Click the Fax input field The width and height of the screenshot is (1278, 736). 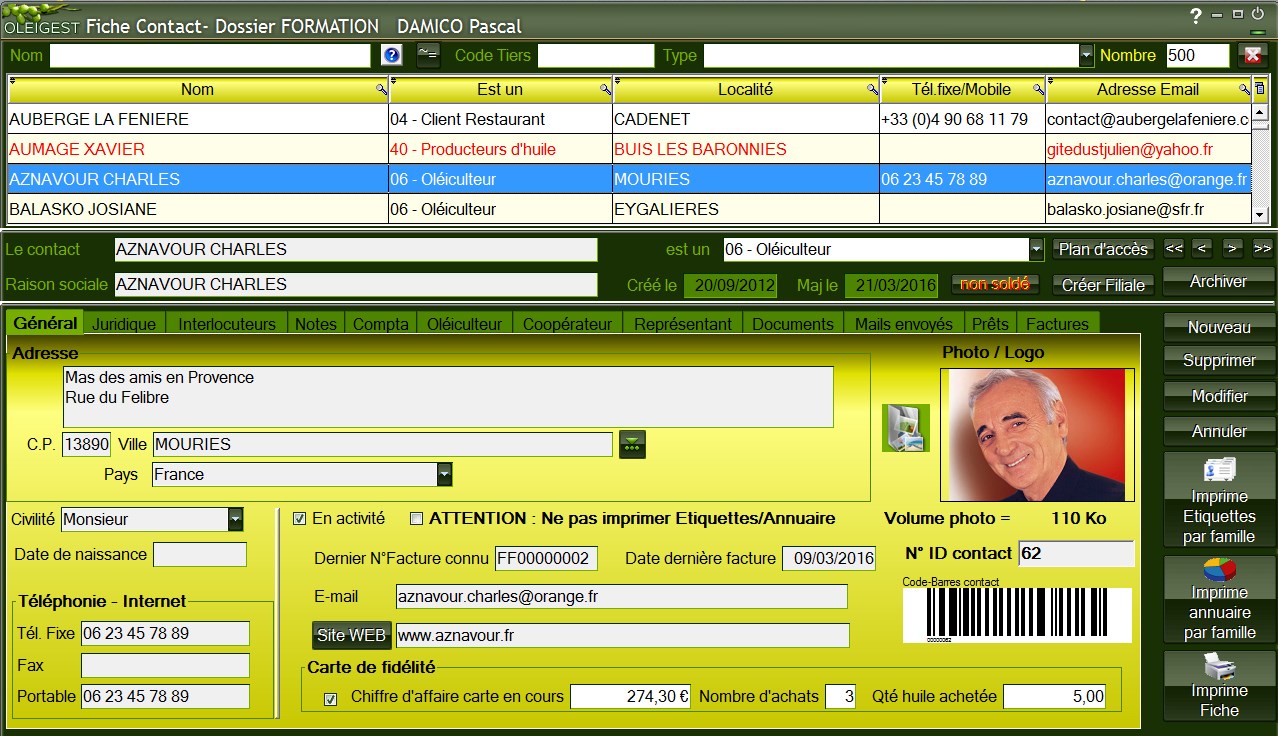[165, 665]
